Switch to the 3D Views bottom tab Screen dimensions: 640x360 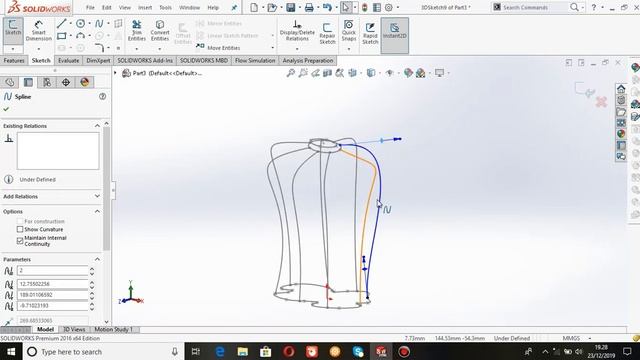(74, 329)
